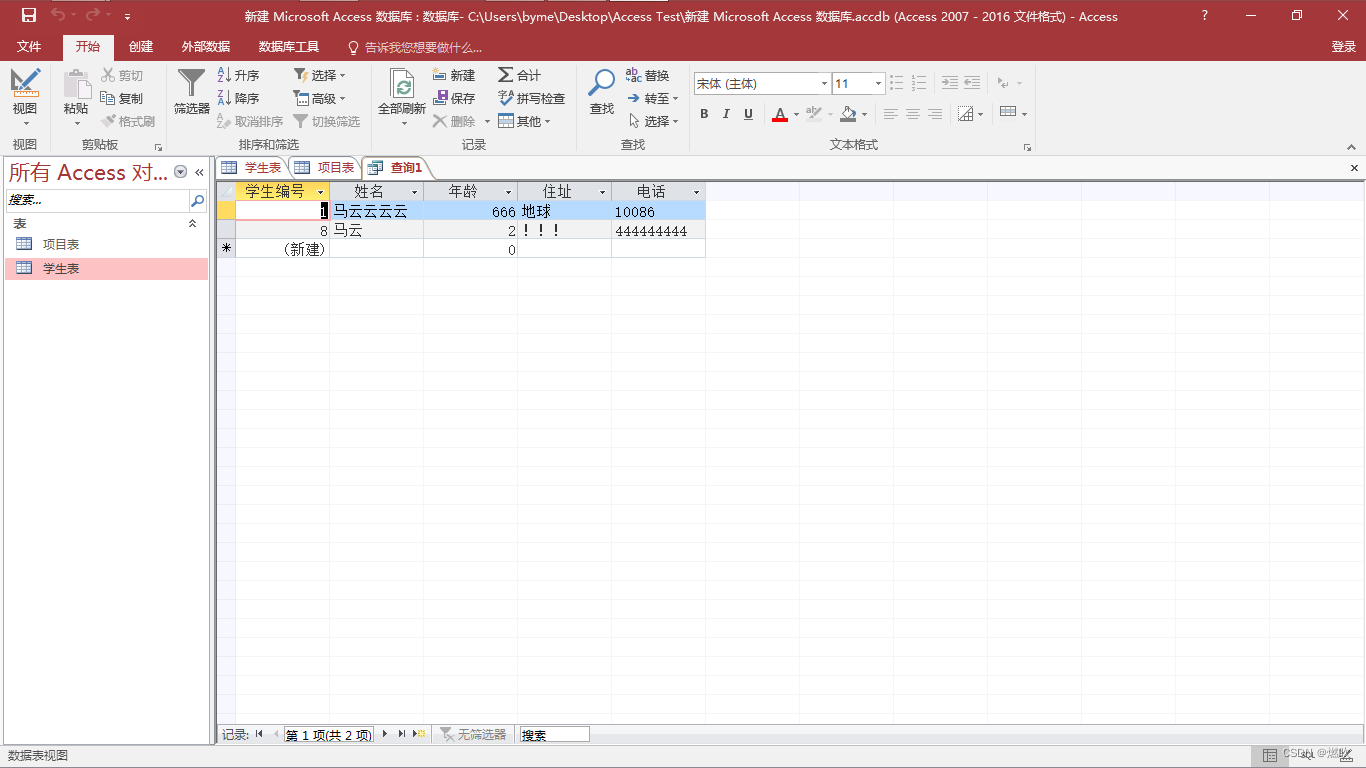
Task: Click 全部刷新 refresh all icon
Action: 402,83
